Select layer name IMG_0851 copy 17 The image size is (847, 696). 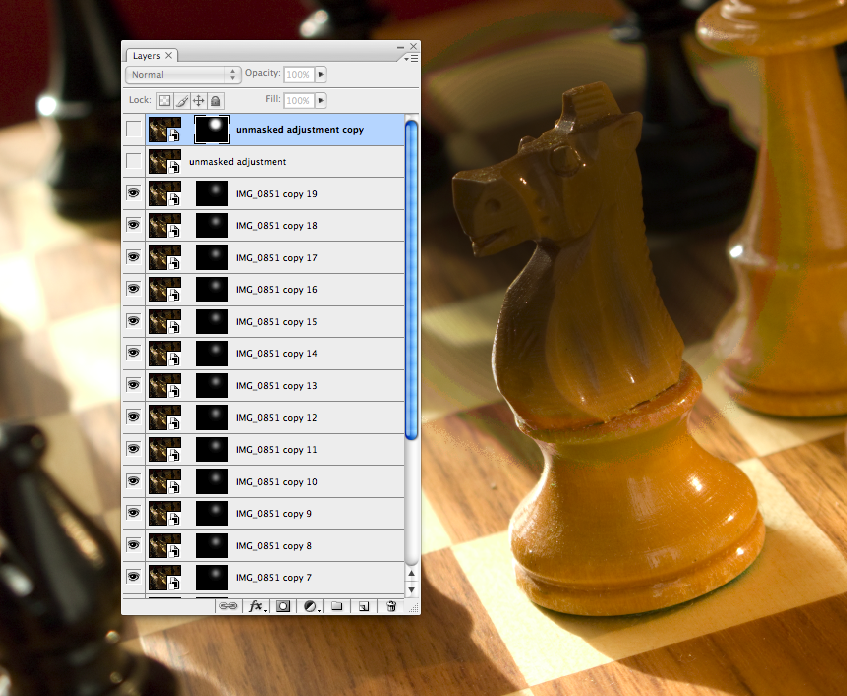[277, 258]
